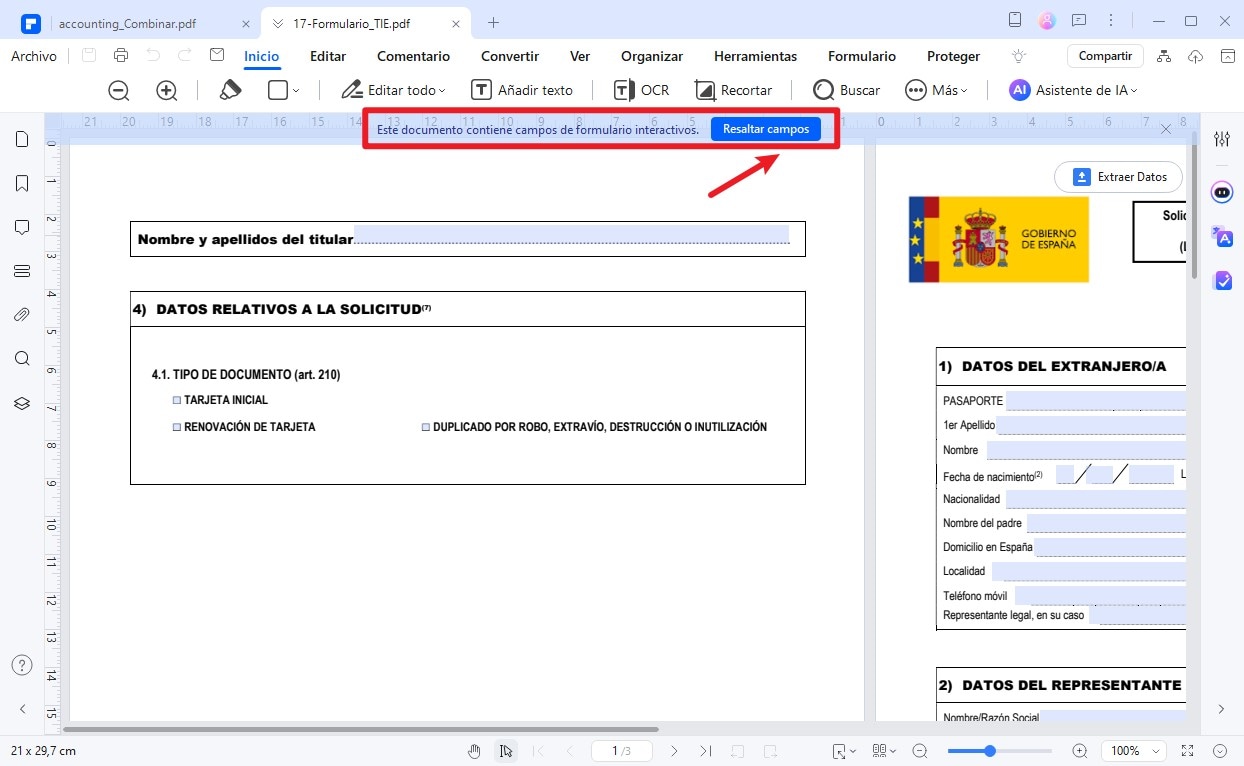
Task: Open the properties sliders panel on the right sidebar
Action: point(1222,139)
